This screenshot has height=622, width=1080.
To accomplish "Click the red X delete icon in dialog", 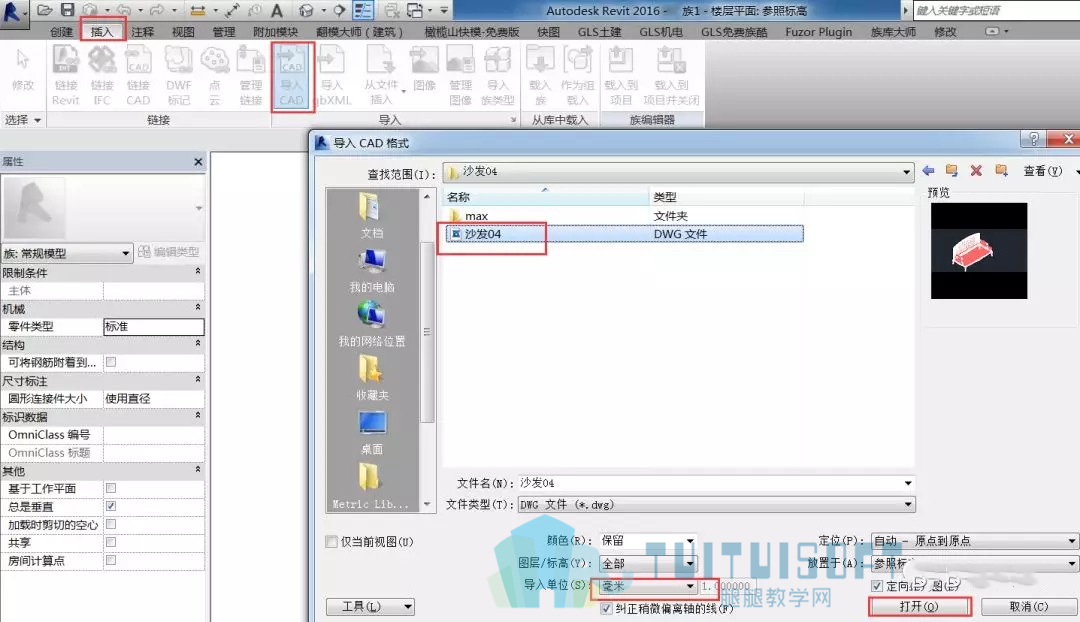I will click(976, 170).
